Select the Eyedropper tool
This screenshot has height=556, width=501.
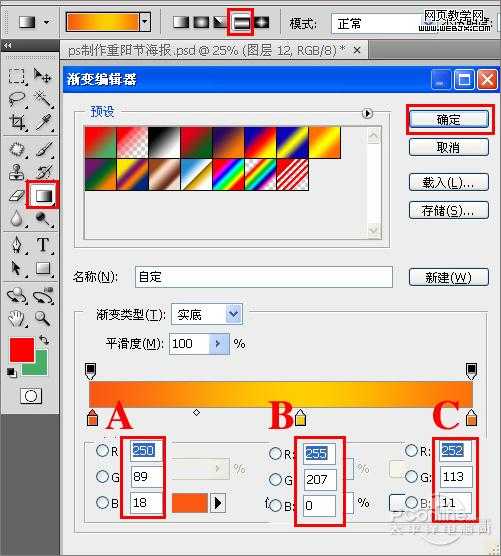click(x=43, y=122)
